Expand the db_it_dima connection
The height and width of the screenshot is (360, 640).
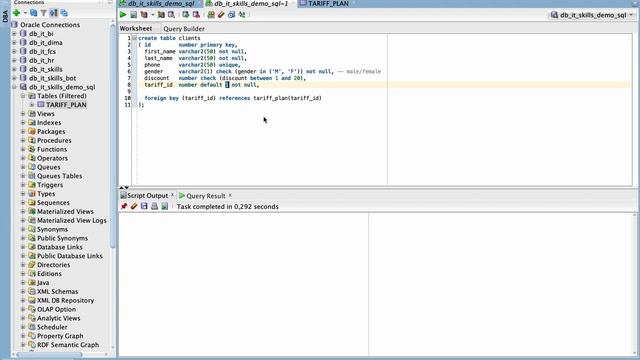tap(14, 43)
